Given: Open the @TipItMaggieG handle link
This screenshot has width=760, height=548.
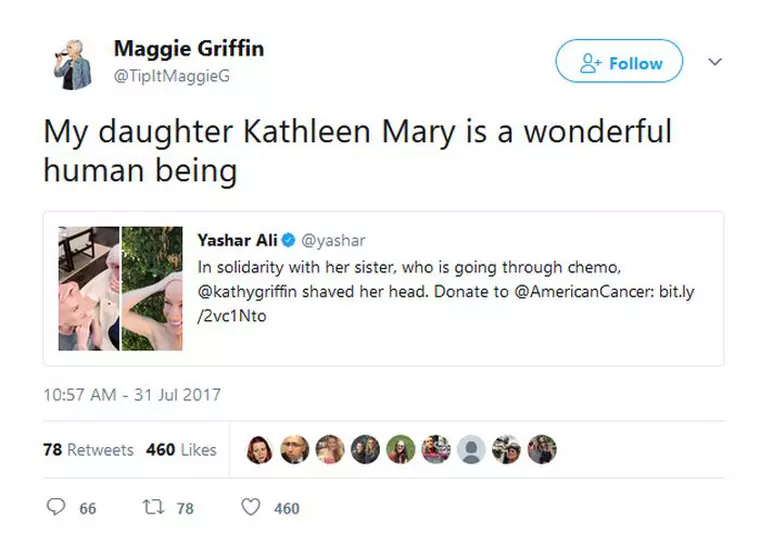Looking at the screenshot, I should (x=171, y=76).
